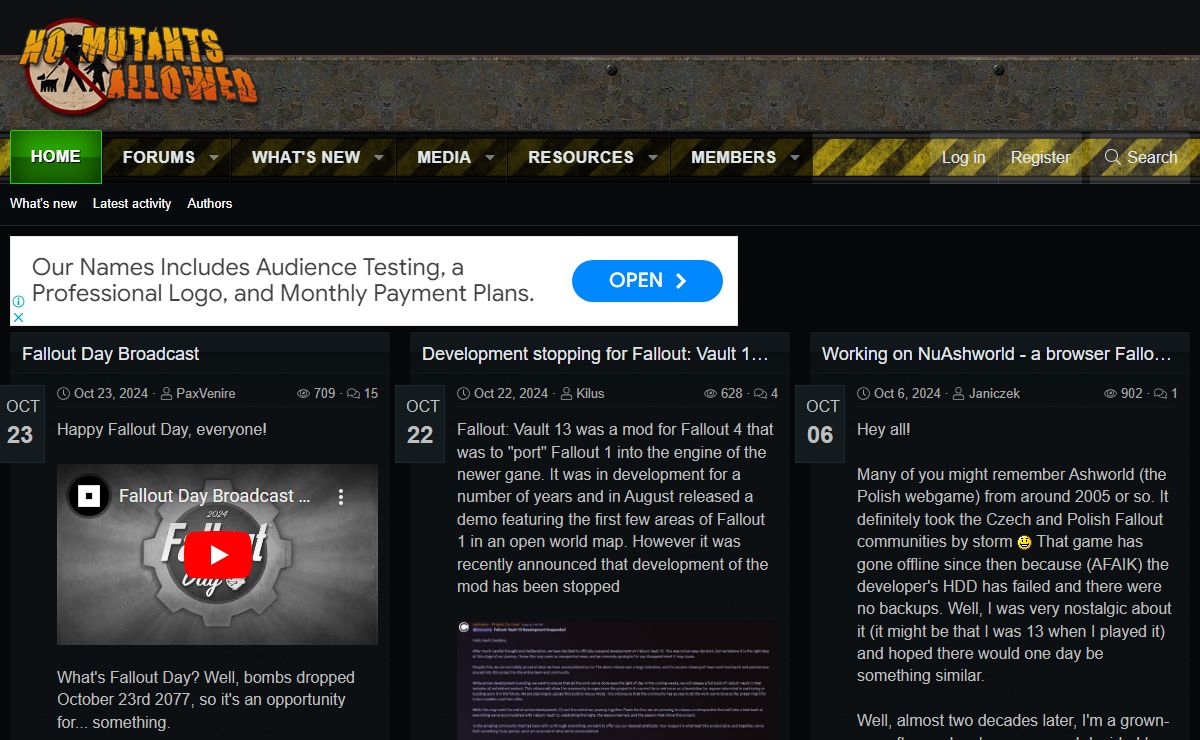Screen dimensions: 1200x740
Task: Click the "Happy Fallout Day, everyone!" text
Action: pos(162,430)
